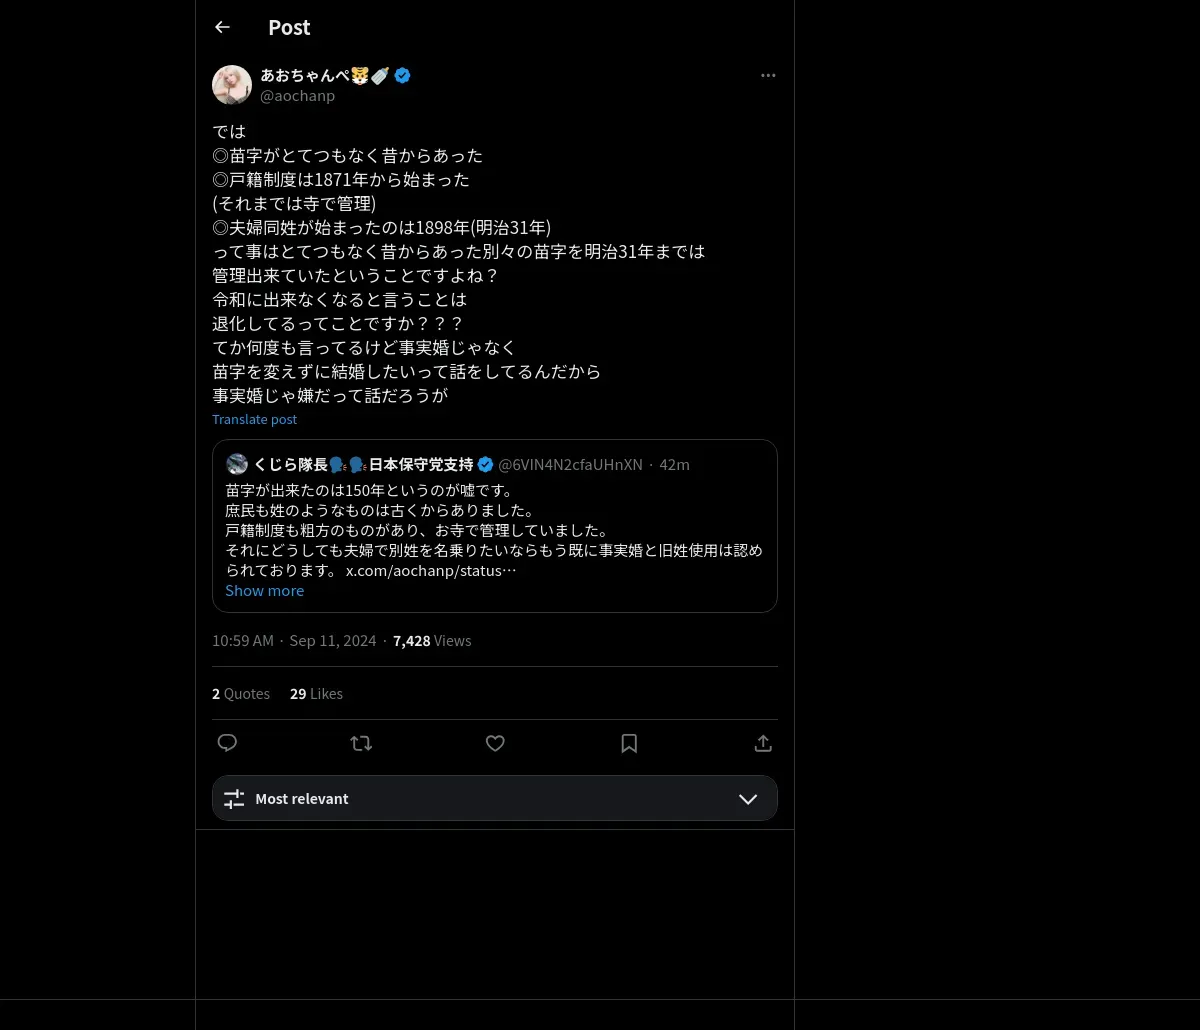Expand quoted post with Show more
This screenshot has height=1030, width=1200.
[x=264, y=590]
